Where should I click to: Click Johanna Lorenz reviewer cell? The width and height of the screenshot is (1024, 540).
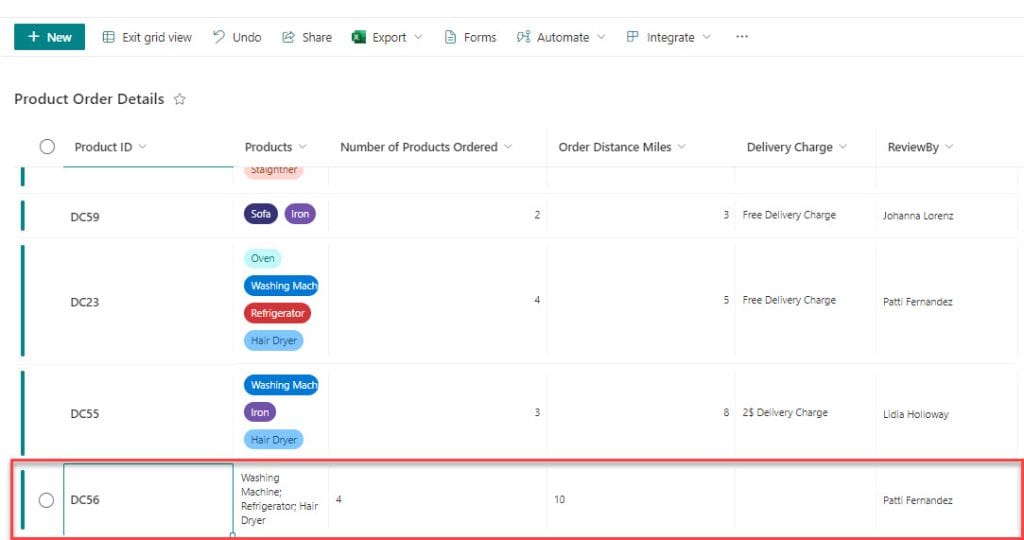click(x=918, y=215)
